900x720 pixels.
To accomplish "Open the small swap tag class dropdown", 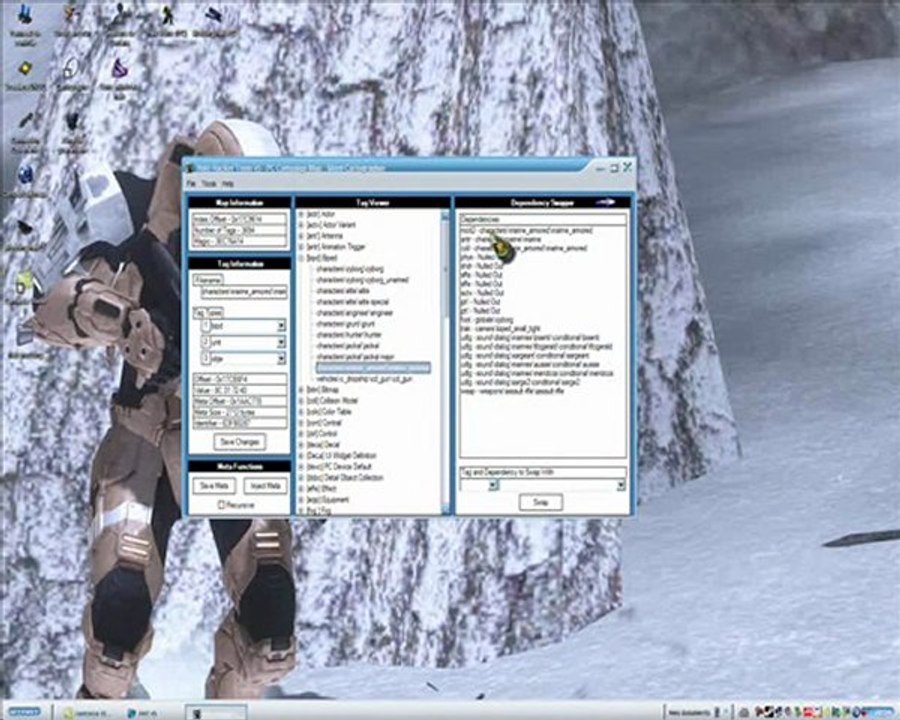I will pos(493,485).
